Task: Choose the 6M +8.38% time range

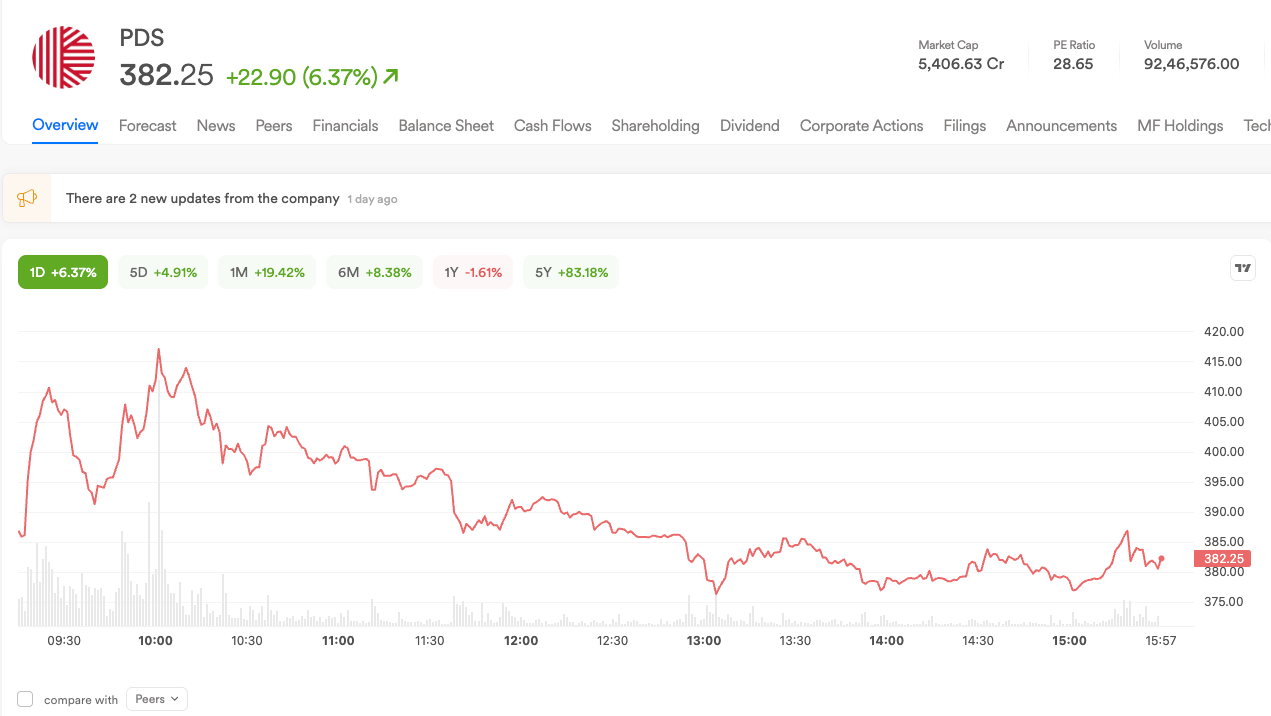Action: tap(375, 272)
